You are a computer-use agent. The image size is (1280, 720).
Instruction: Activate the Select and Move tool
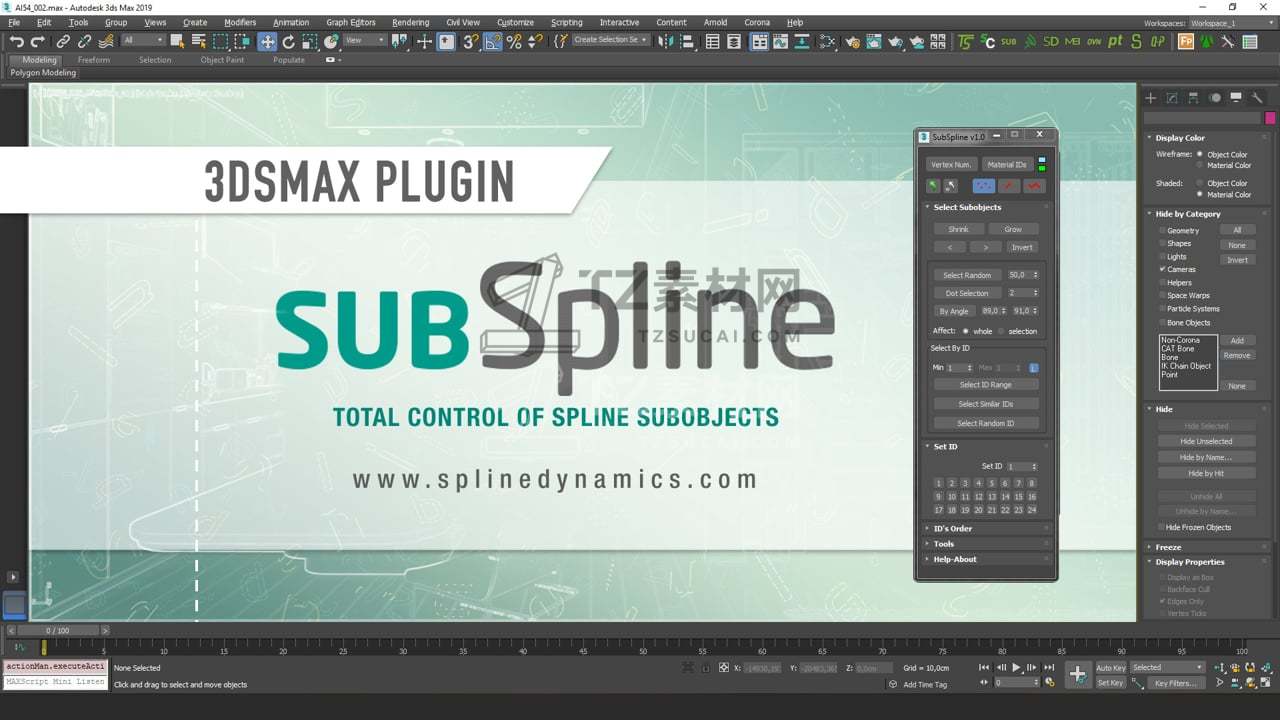point(267,41)
